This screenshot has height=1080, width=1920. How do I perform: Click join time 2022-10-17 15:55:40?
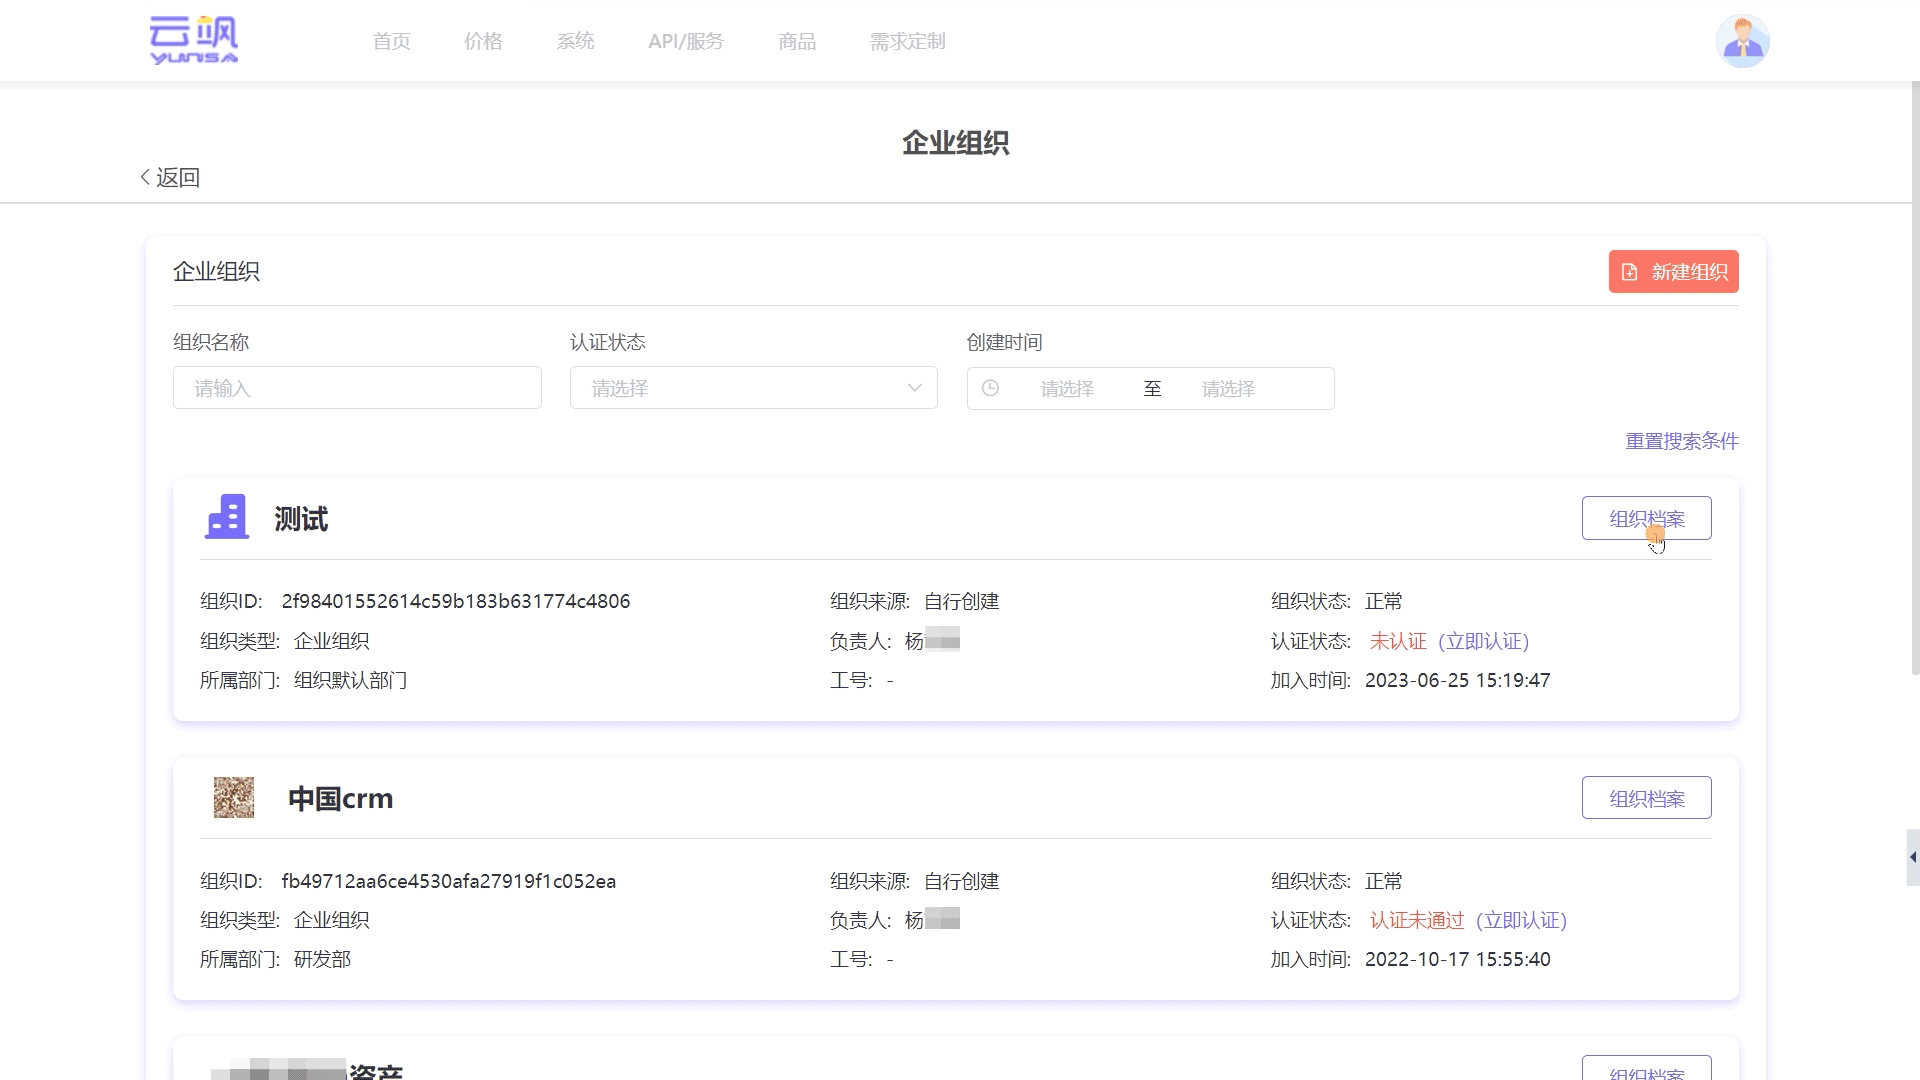[1457, 959]
